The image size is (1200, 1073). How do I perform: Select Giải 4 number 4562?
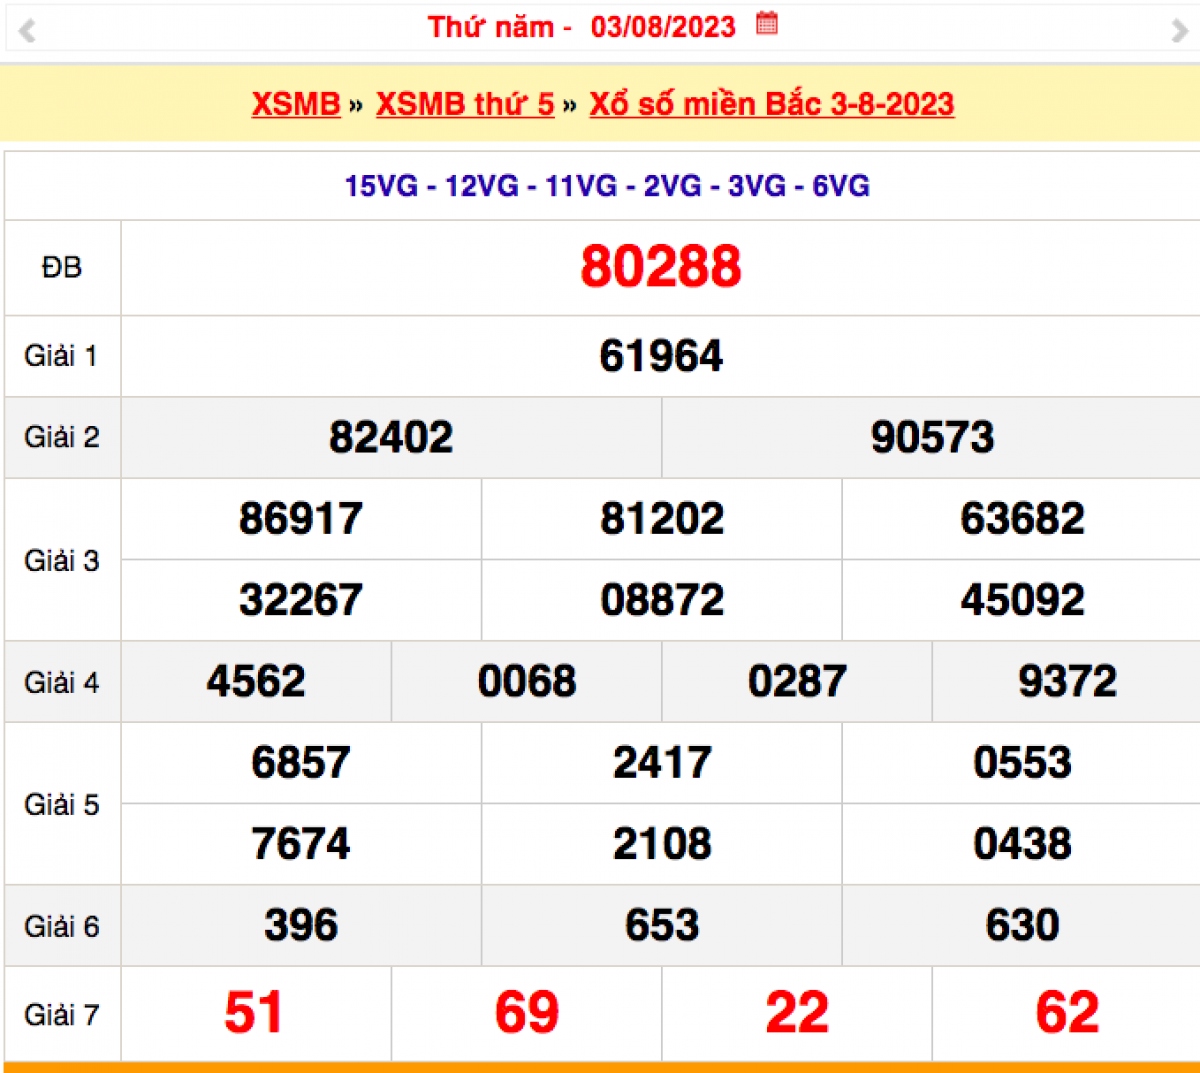(x=256, y=681)
